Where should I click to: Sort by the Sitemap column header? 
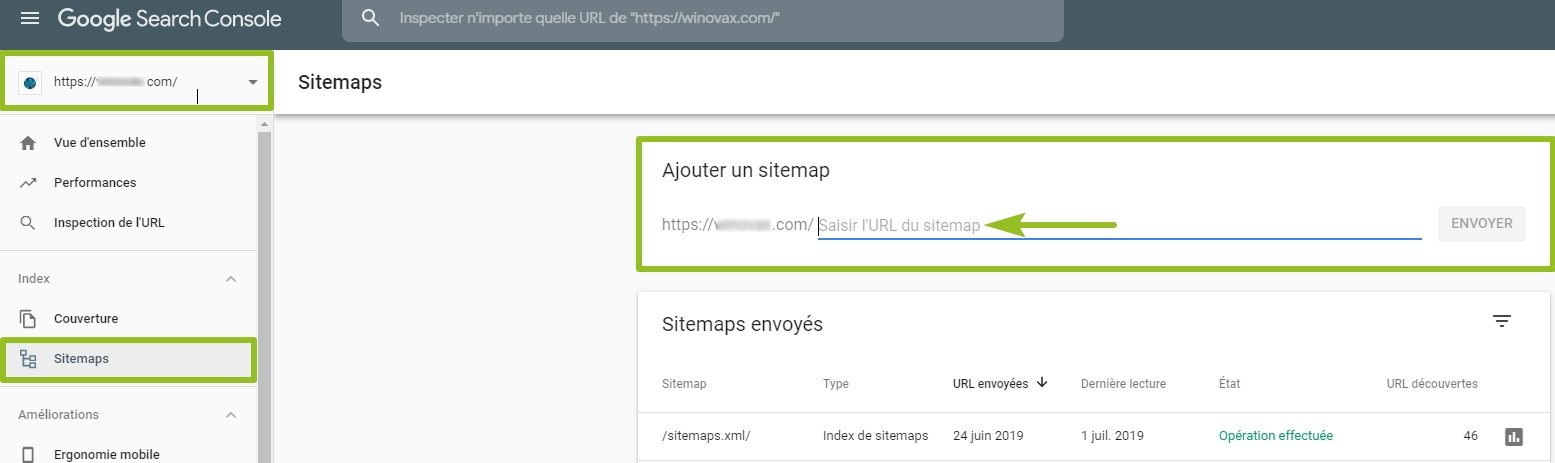pos(684,384)
